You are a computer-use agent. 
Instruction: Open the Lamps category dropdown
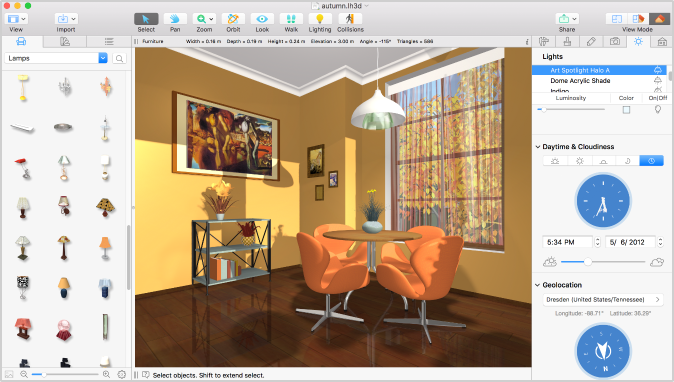coord(103,58)
